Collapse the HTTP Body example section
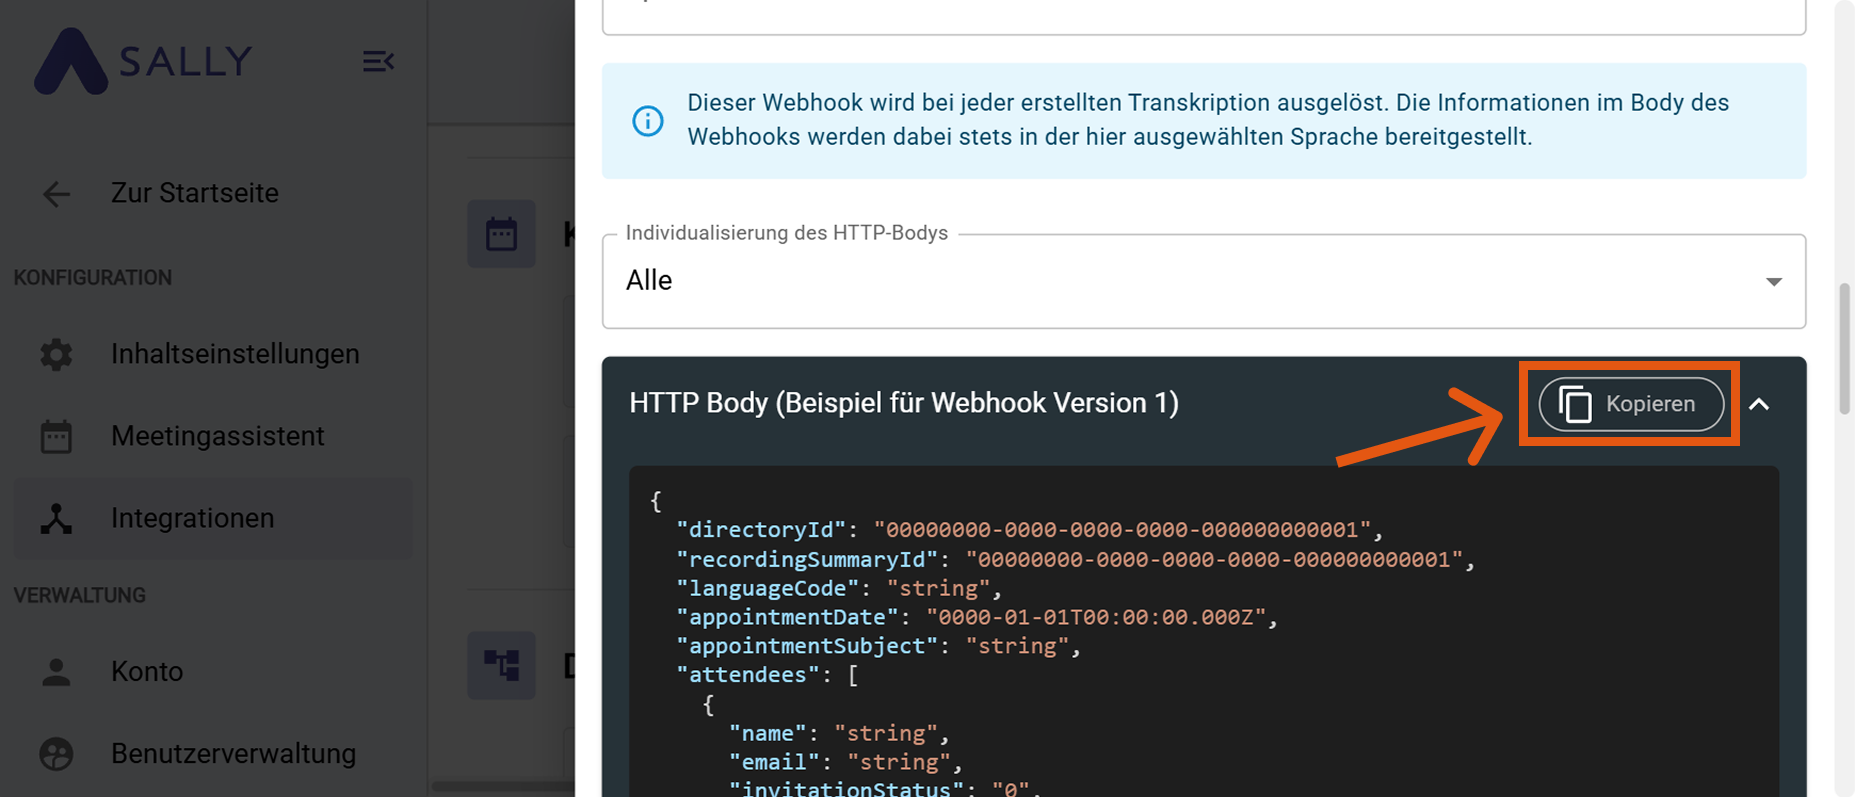This screenshot has width=1855, height=797. coord(1759,404)
